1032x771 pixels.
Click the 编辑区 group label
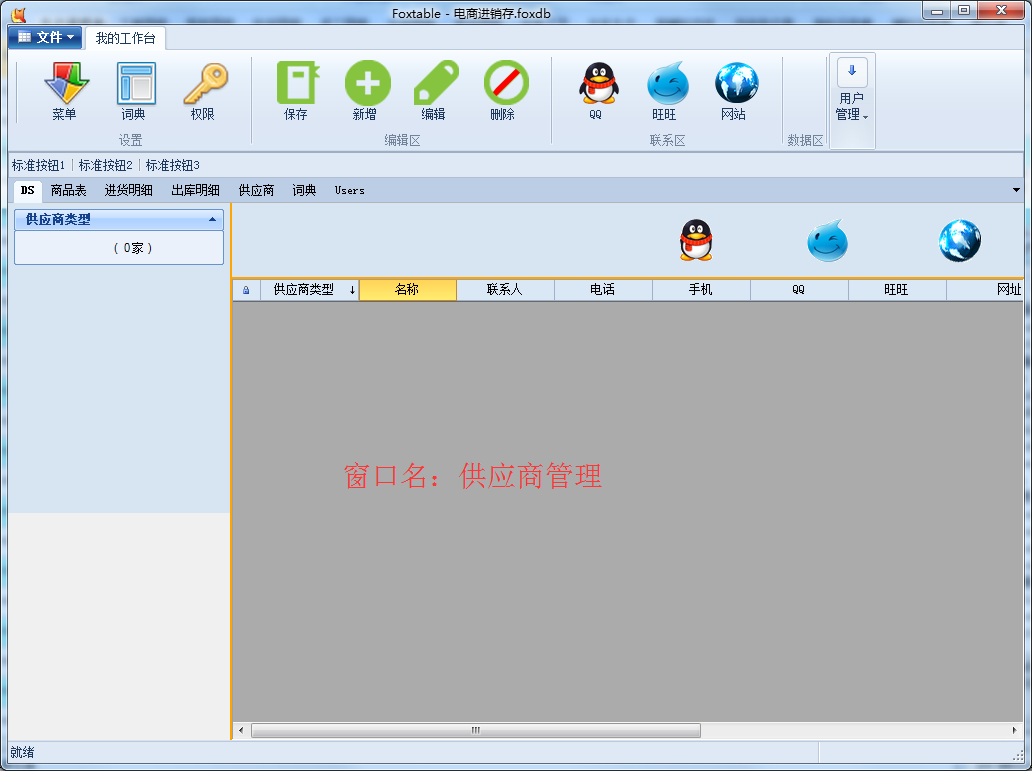tap(402, 140)
